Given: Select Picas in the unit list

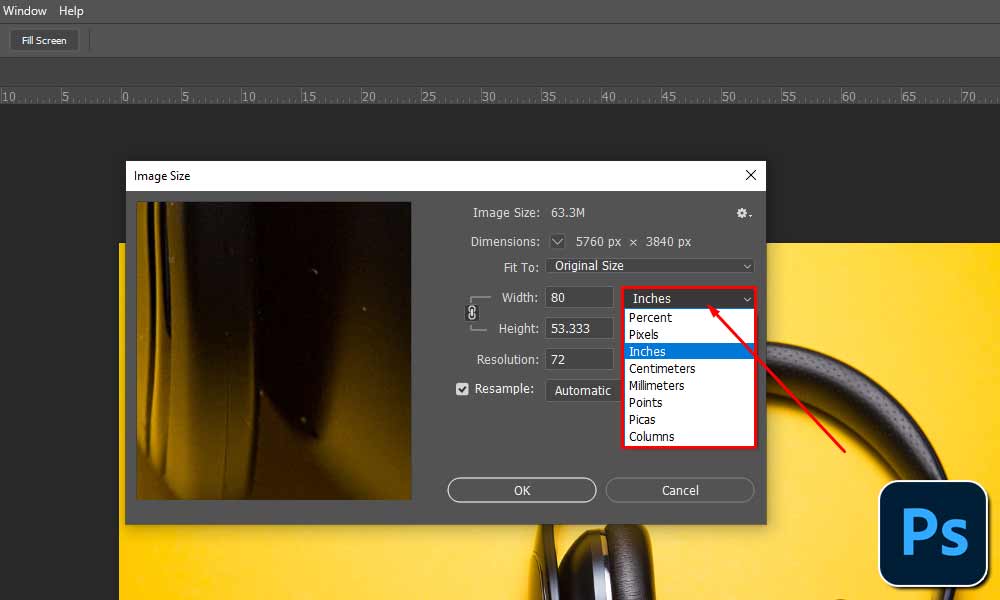Looking at the screenshot, I should [689, 420].
